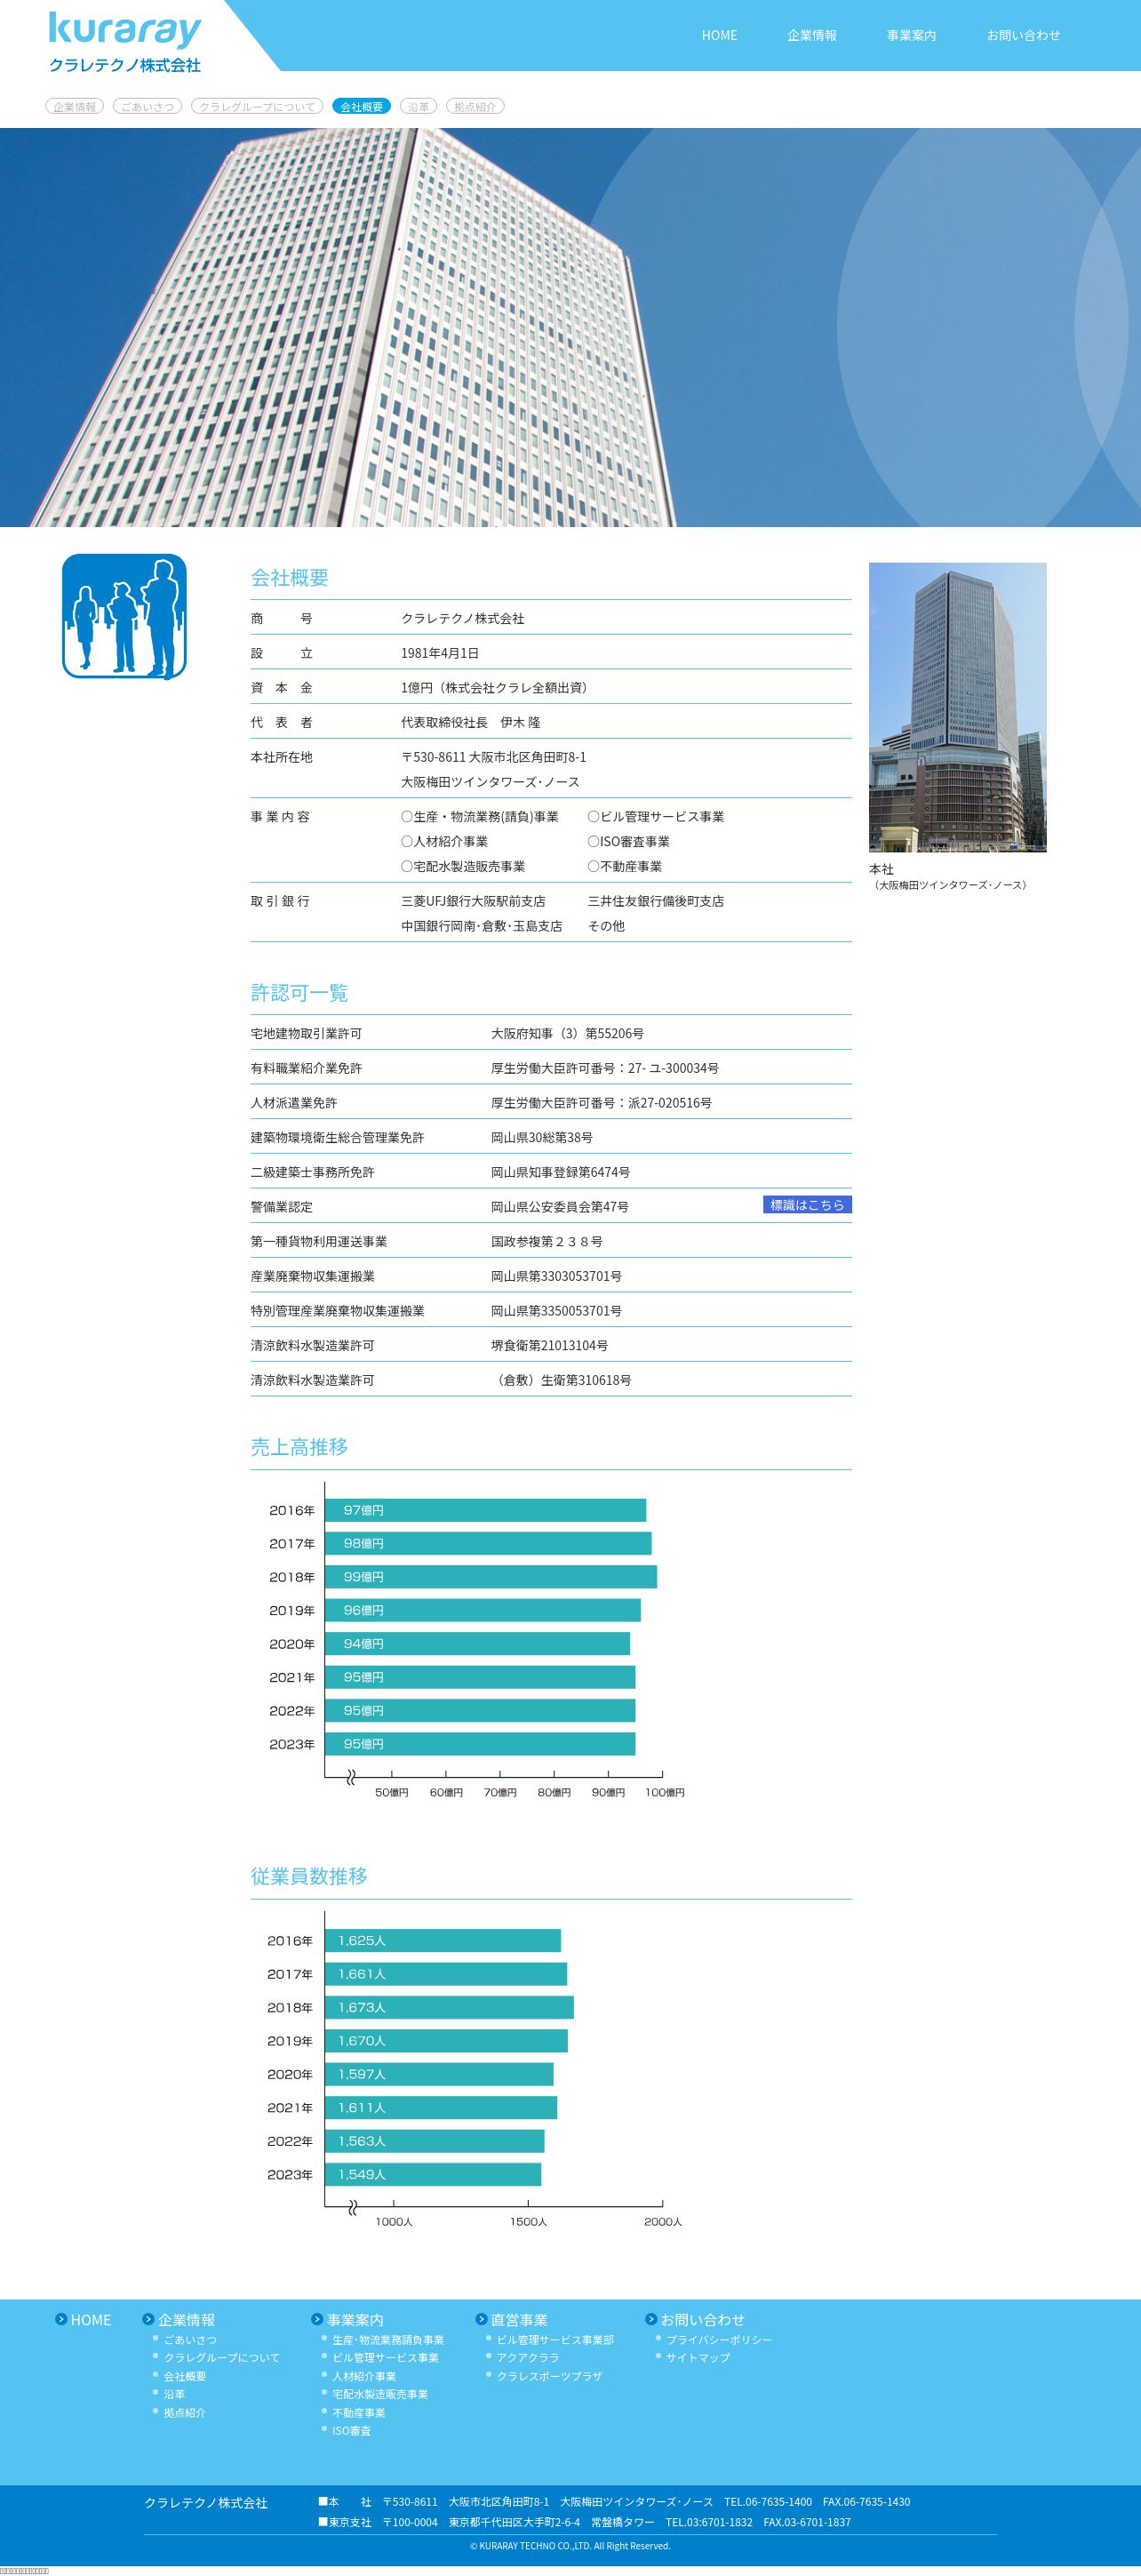Open footer link アクアクララ

click(528, 2358)
